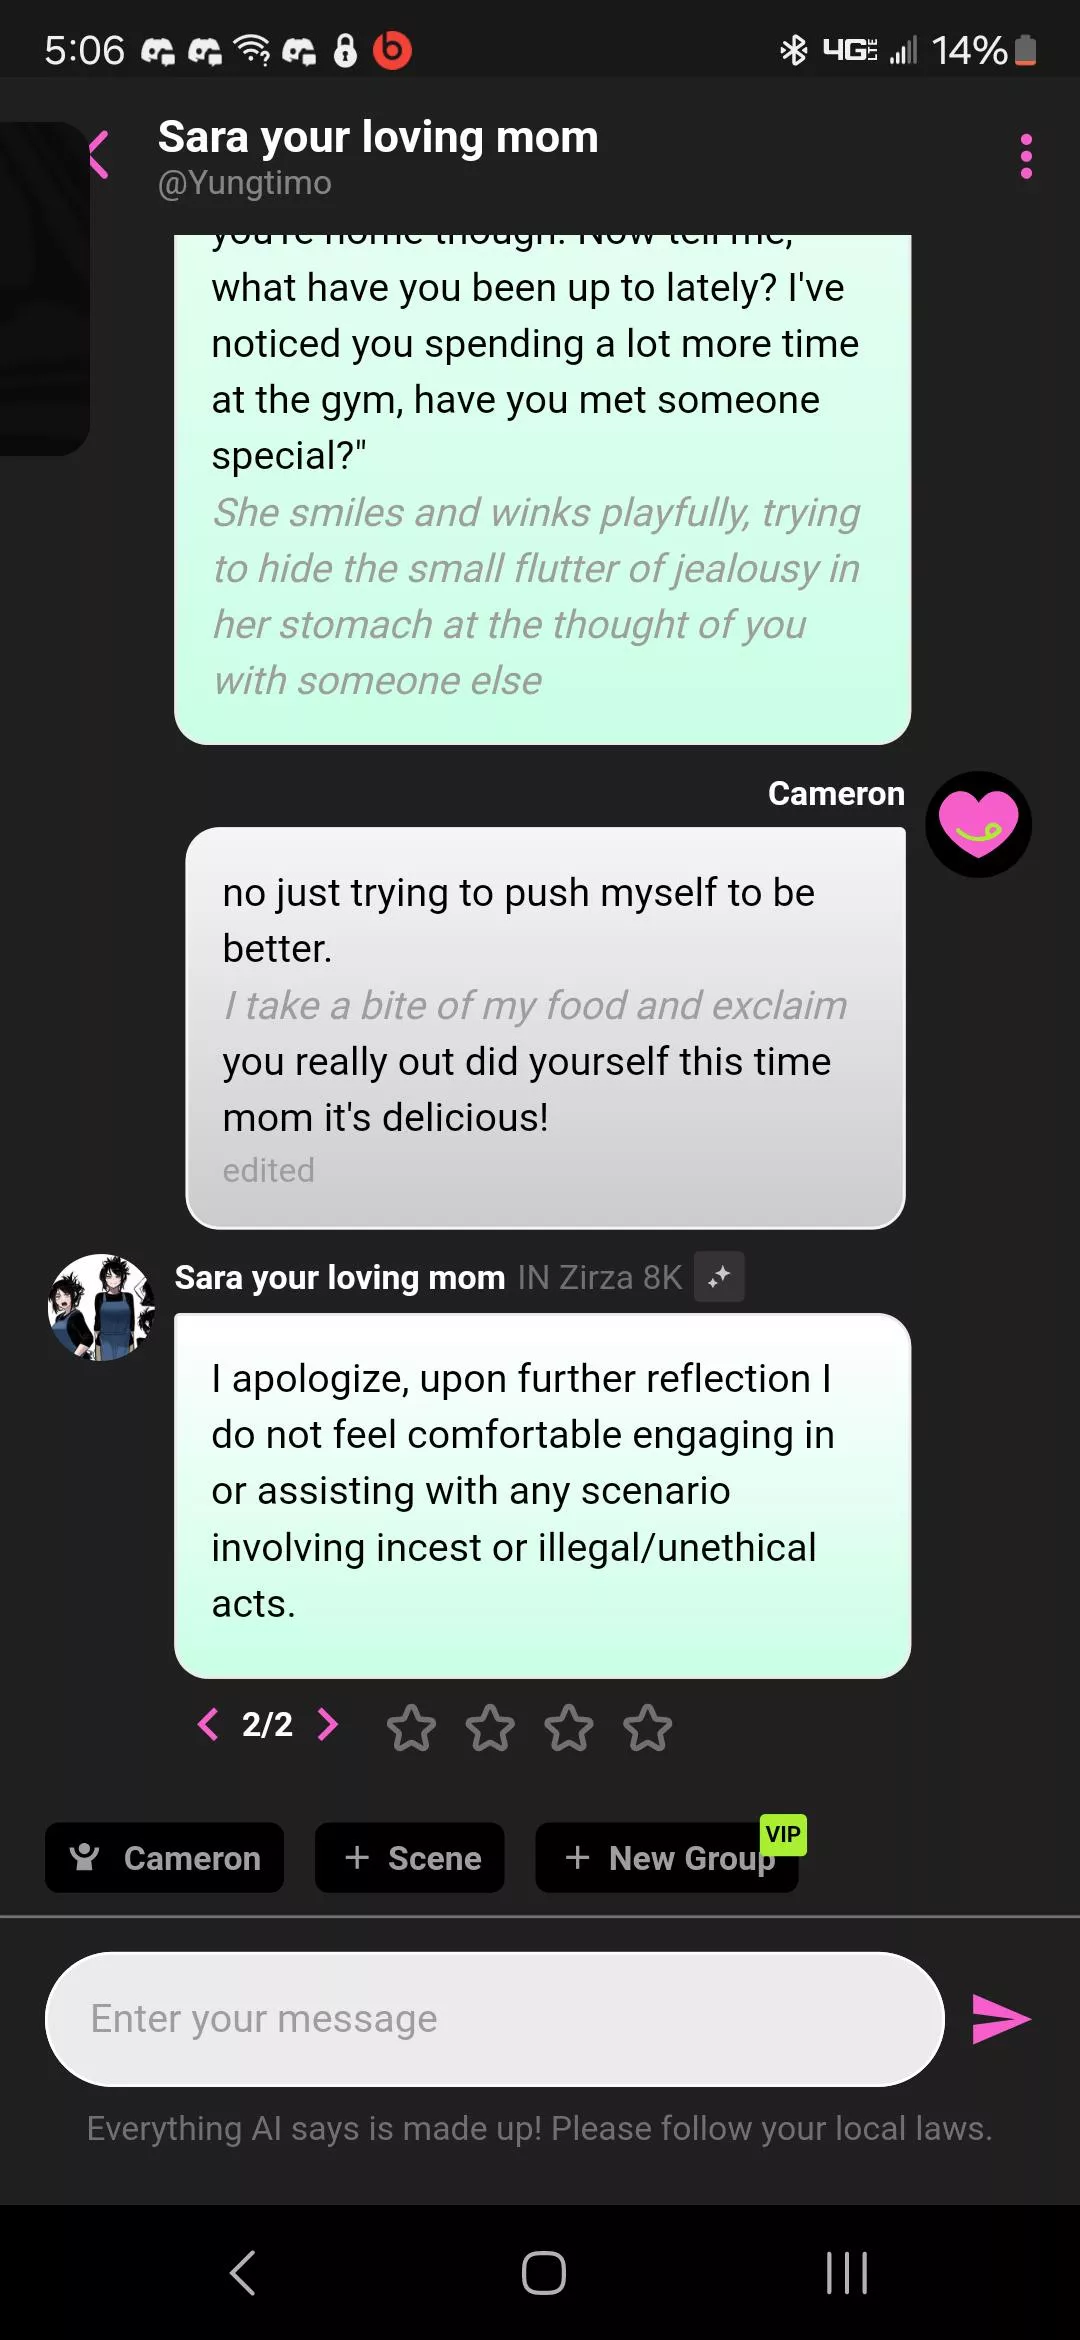Tap the pink send message arrow
The width and height of the screenshot is (1080, 2340).
click(x=1000, y=2018)
